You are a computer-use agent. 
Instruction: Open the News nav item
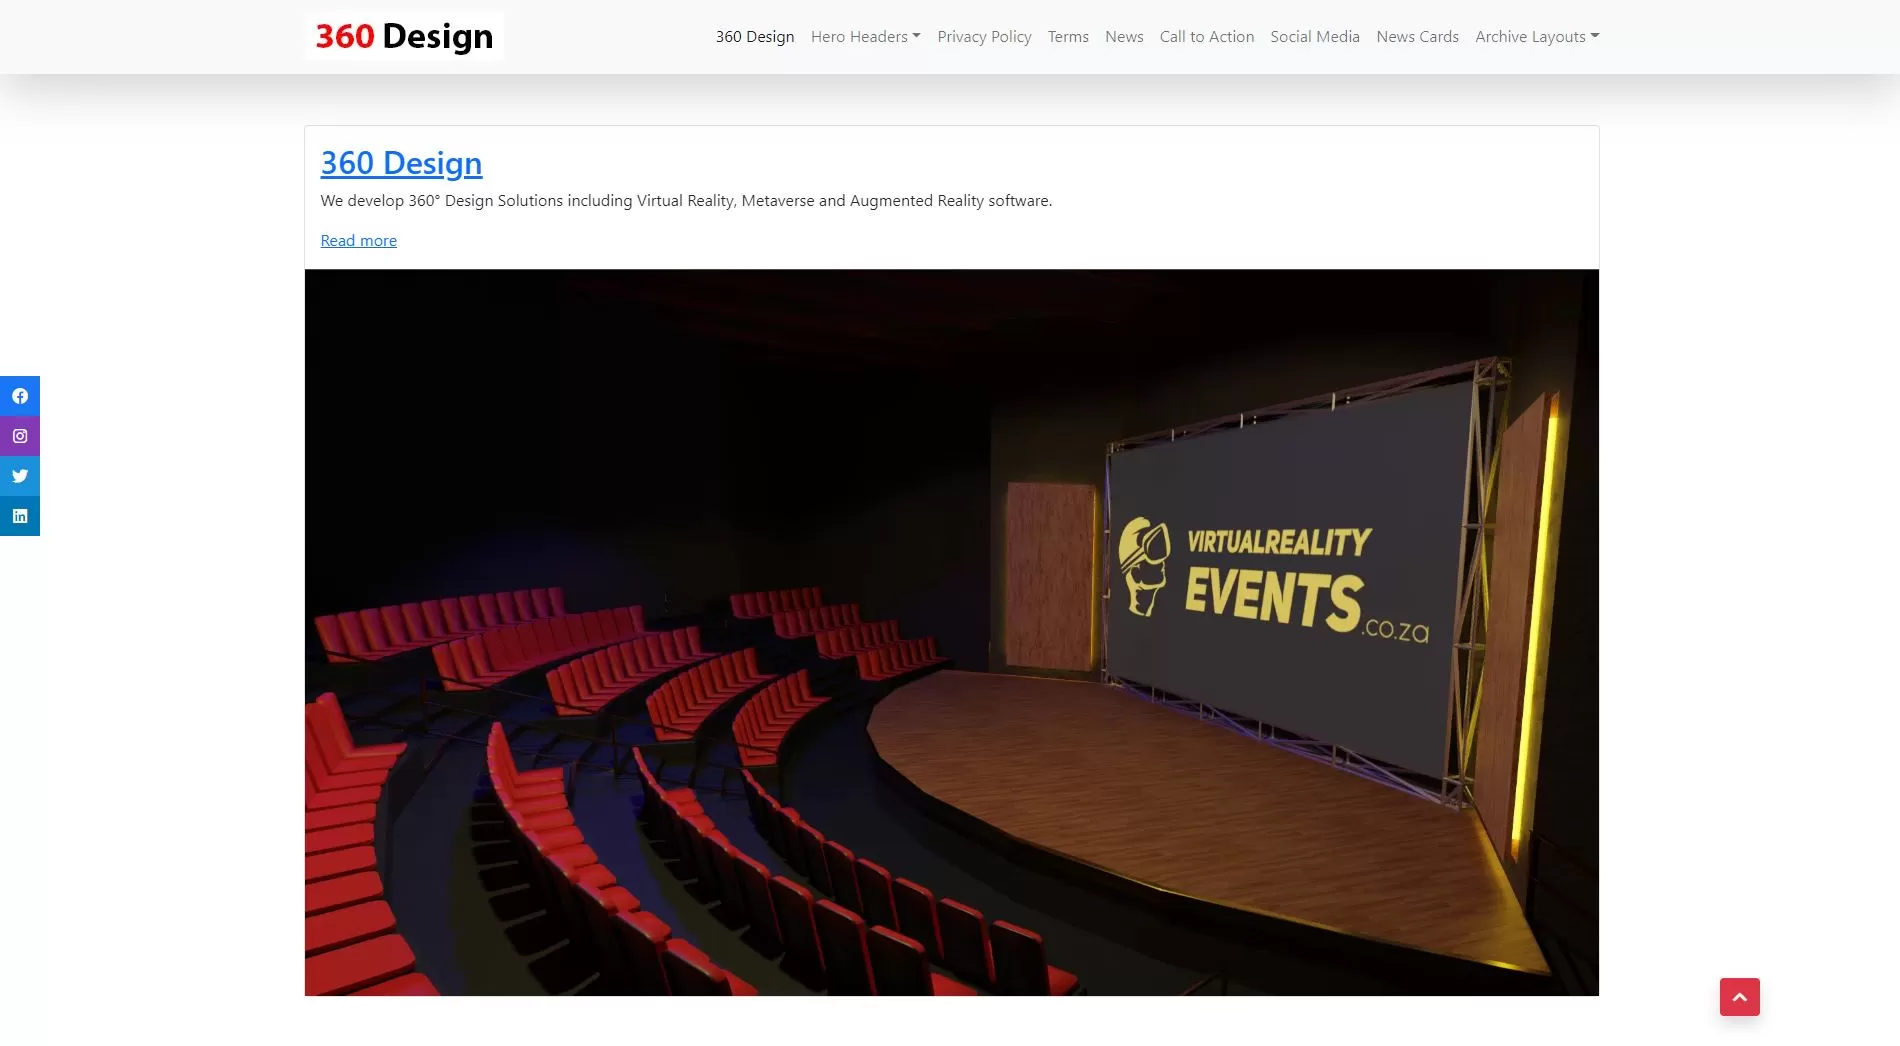coord(1124,37)
